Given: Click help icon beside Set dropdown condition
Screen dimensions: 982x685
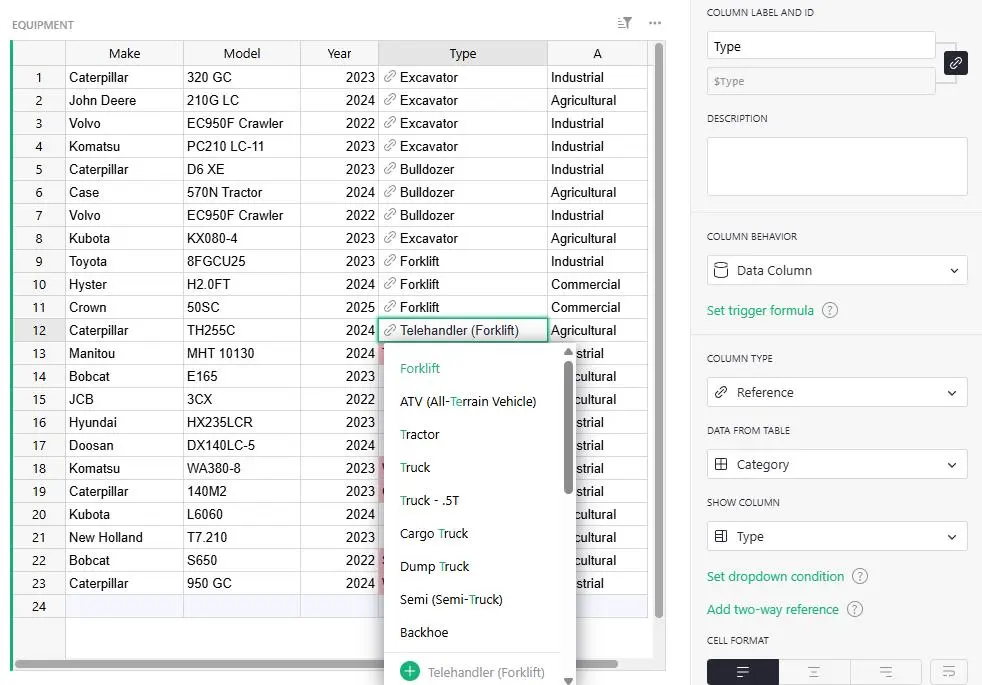Looking at the screenshot, I should (x=861, y=576).
